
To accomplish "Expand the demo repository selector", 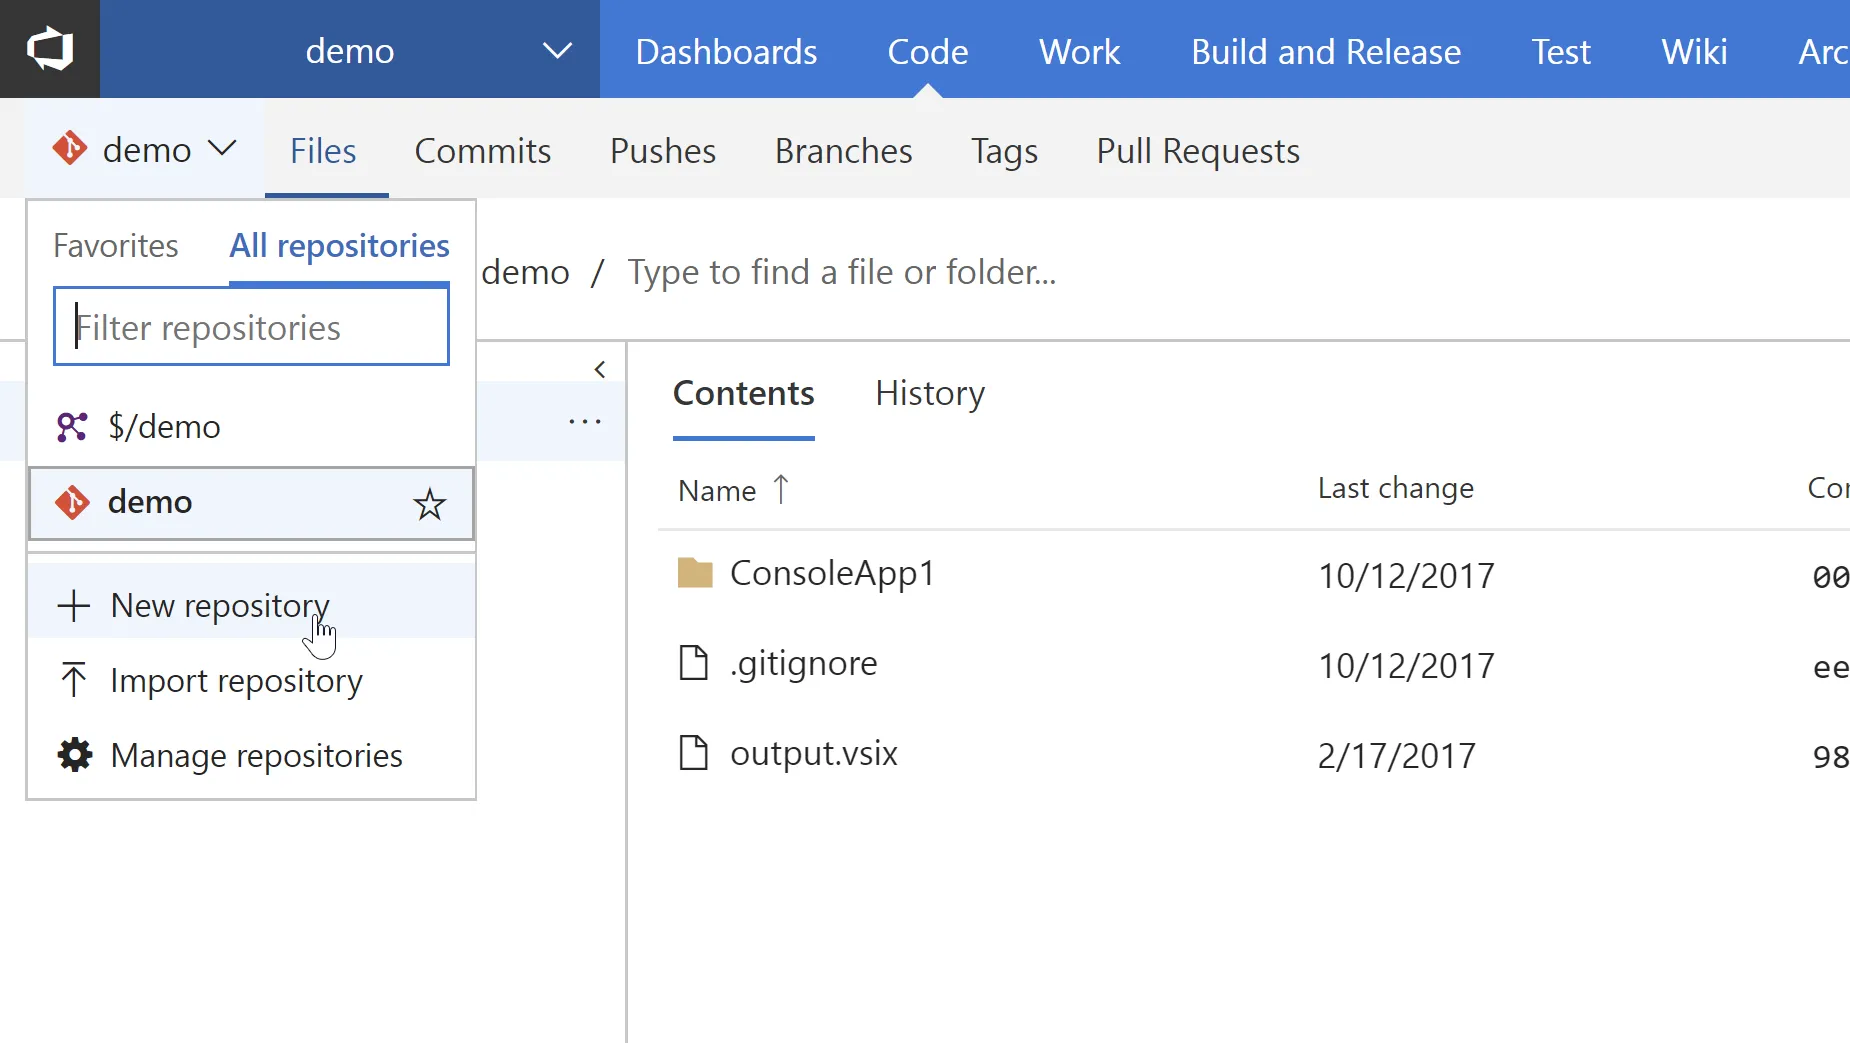I will 145,150.
